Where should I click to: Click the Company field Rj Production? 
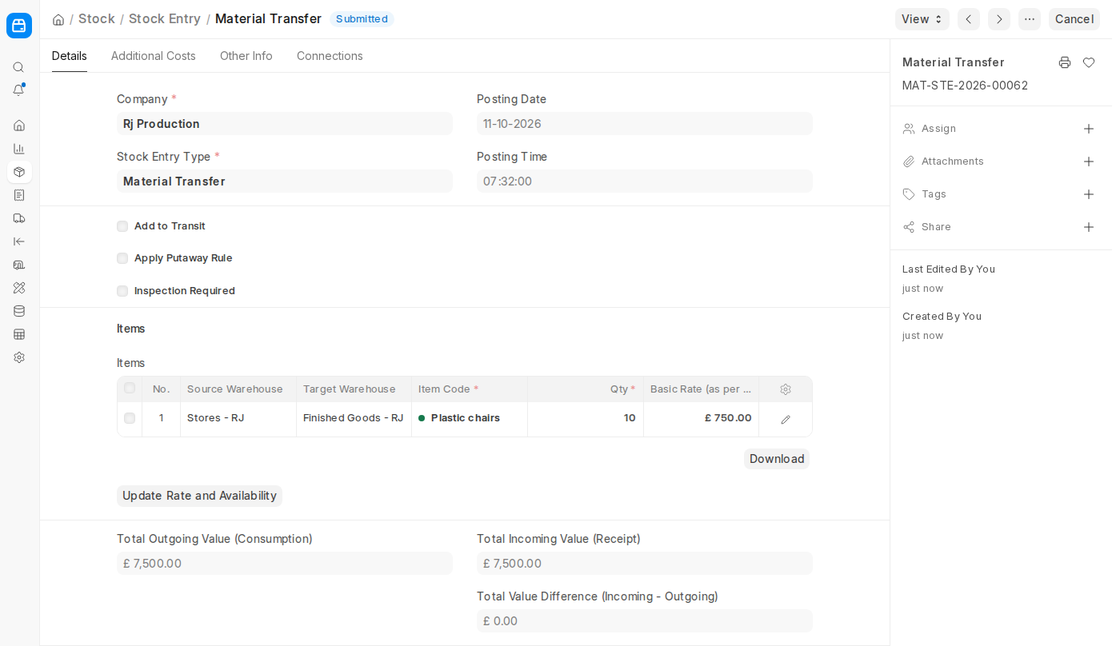[x=284, y=124]
